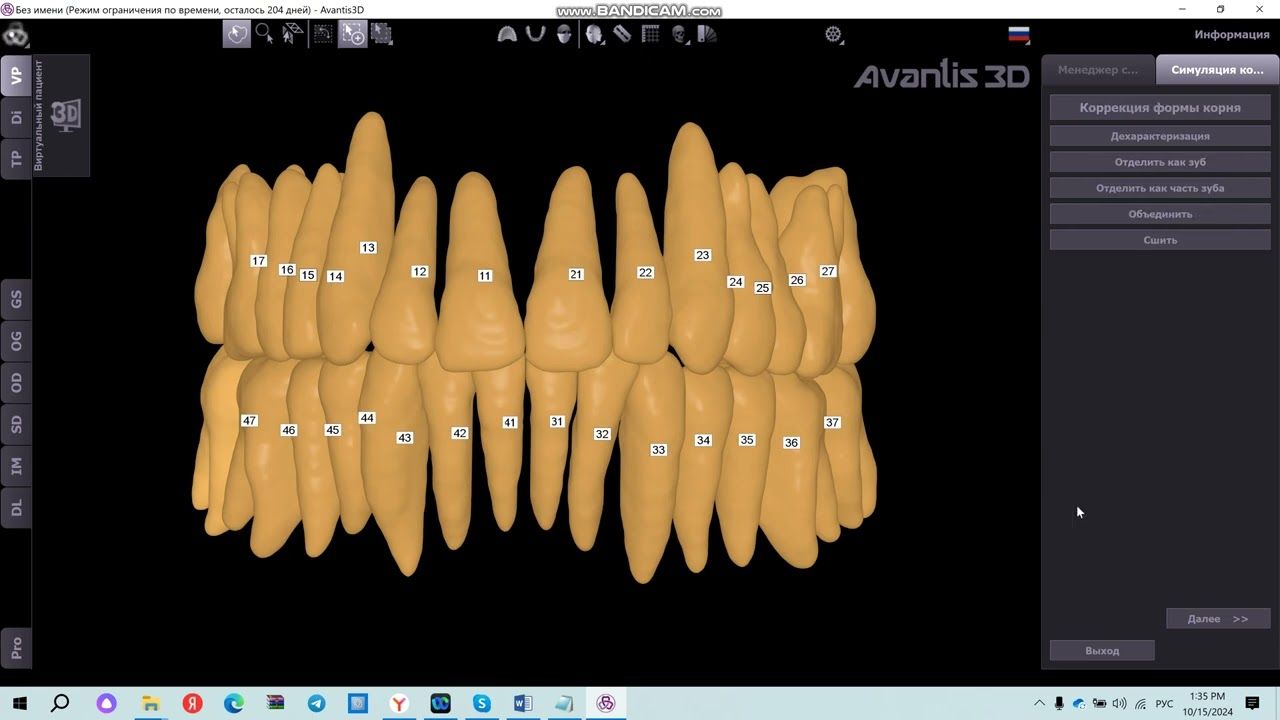Select the upper jaw arch view icon

pyautogui.click(x=507, y=34)
